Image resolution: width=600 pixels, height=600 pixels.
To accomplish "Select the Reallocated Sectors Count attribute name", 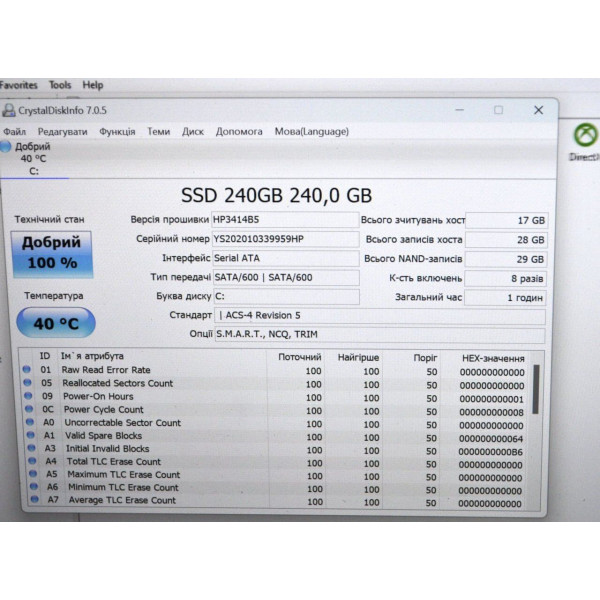I will (117, 383).
